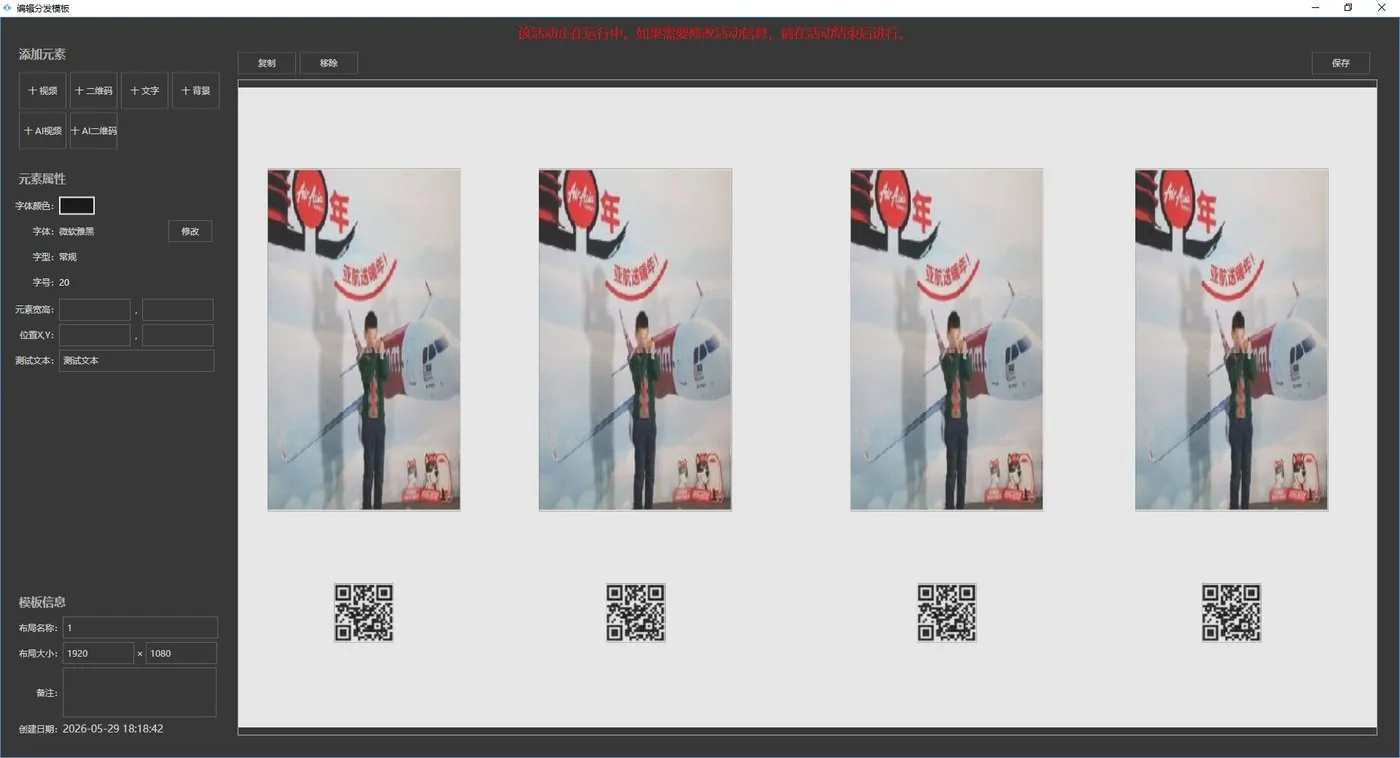Click the X position field in 位置X,Y

pos(95,335)
